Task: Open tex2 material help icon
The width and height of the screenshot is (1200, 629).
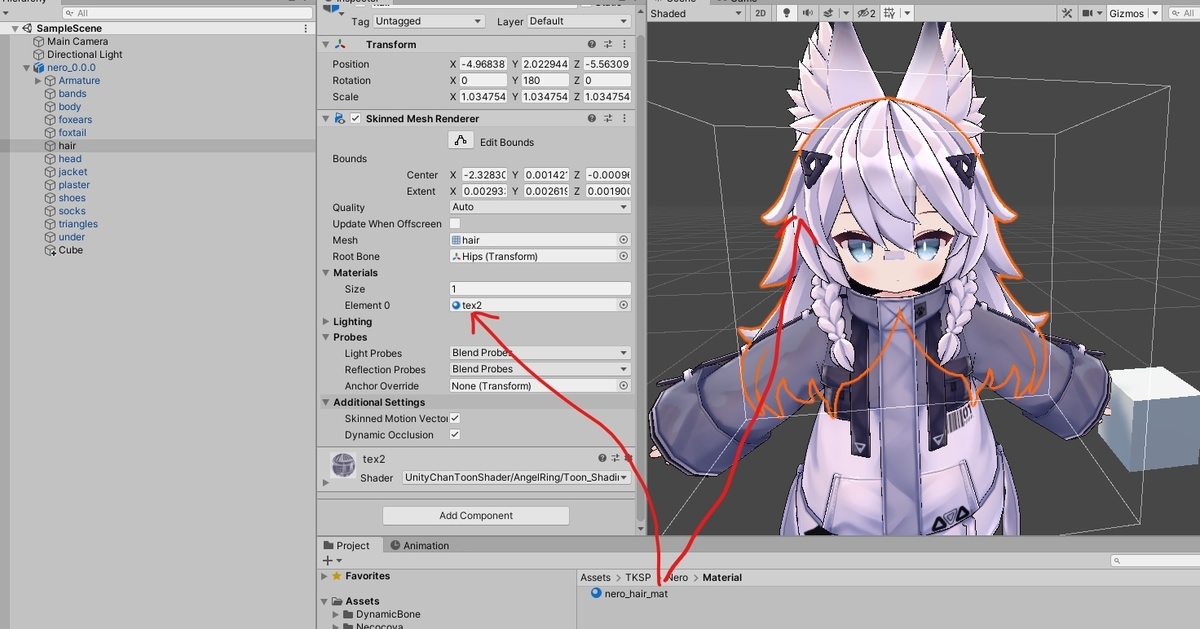Action: (x=602, y=458)
